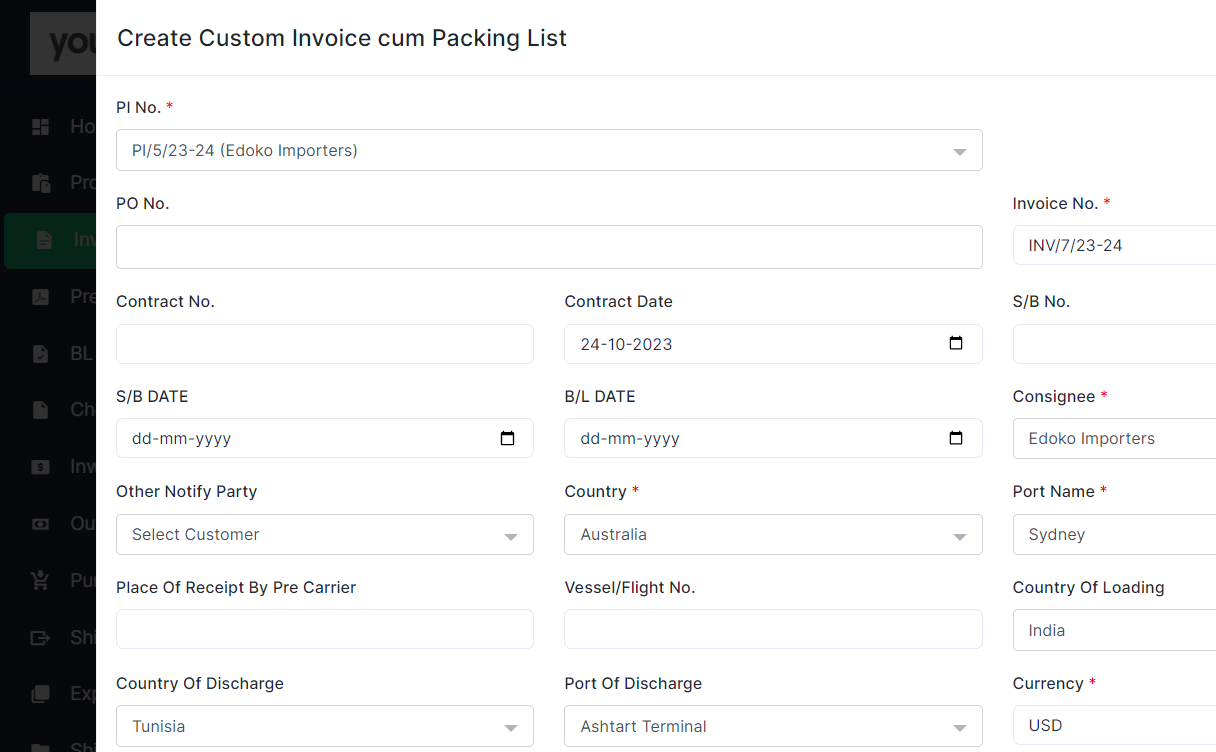Click the PO No. input field
Image resolution: width=1216 pixels, height=752 pixels.
pyautogui.click(x=549, y=247)
